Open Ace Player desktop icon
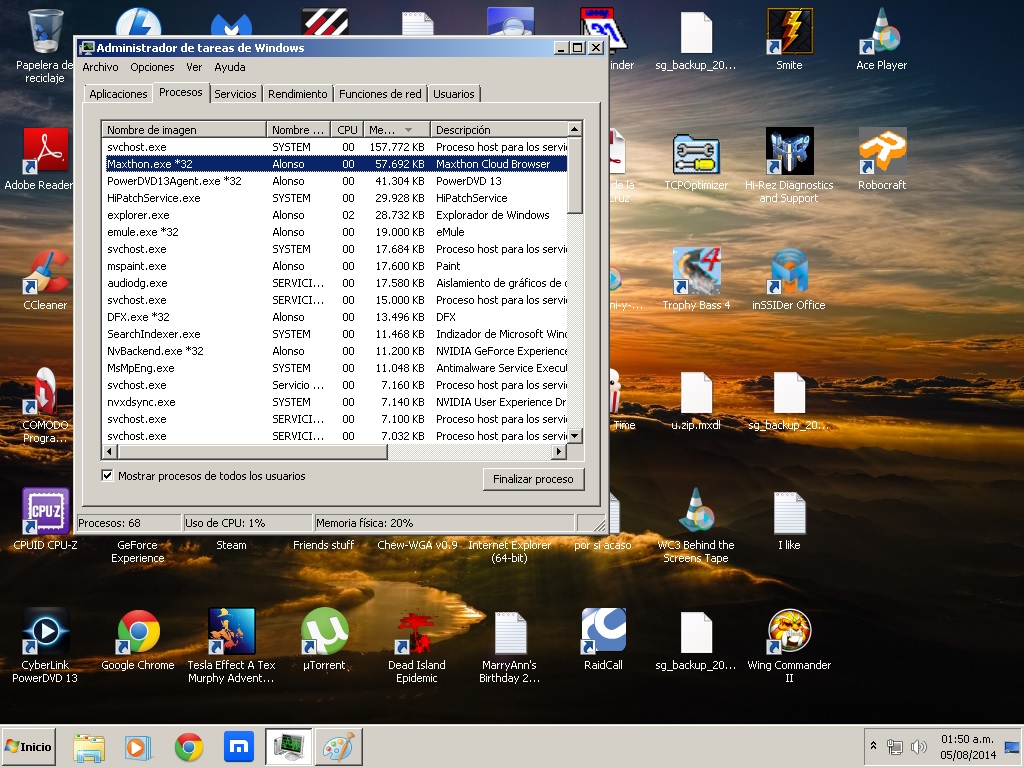Viewport: 1024px width, 768px height. pos(881,39)
